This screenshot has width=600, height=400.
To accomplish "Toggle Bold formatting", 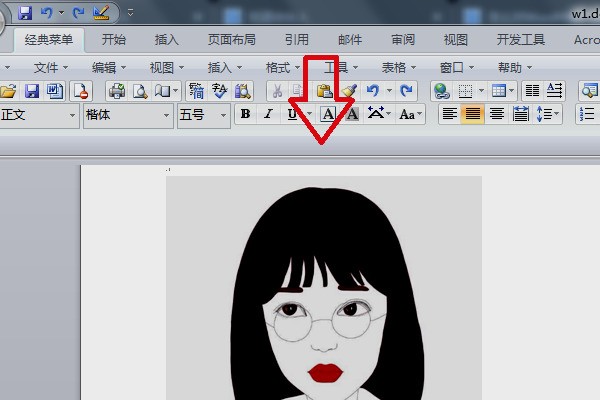I will click(245, 114).
